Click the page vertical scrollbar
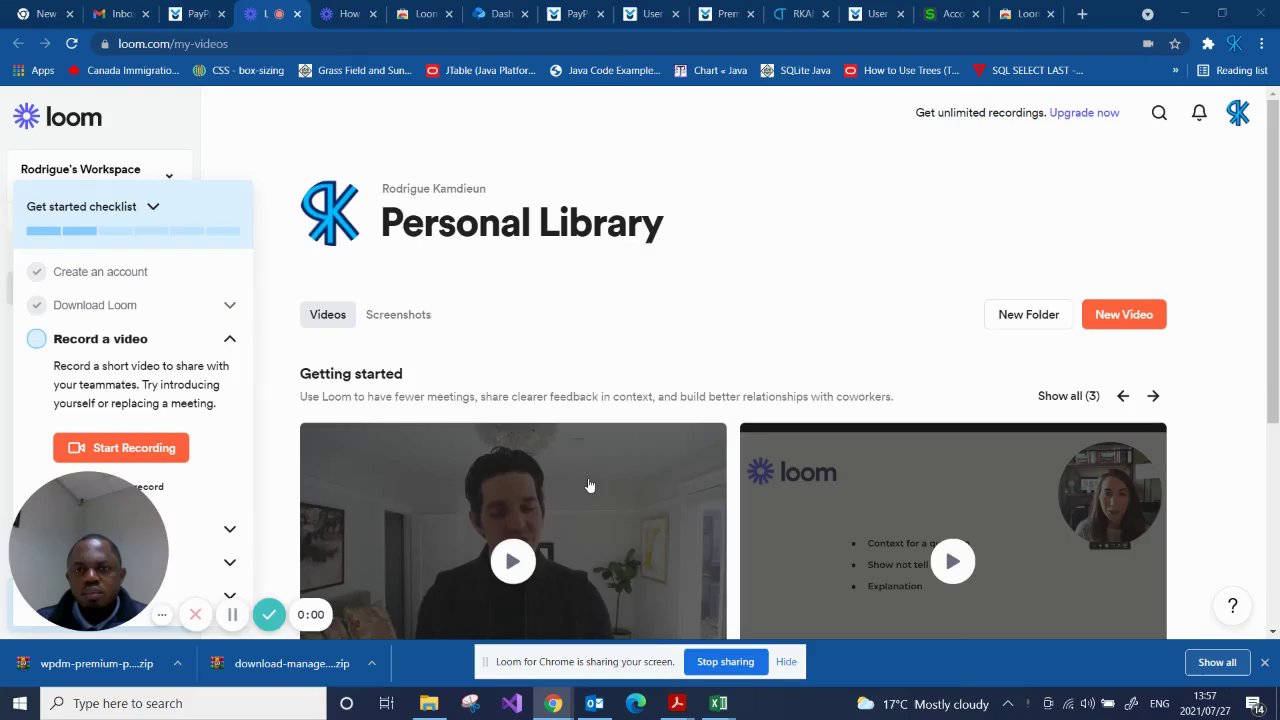This screenshot has width=1280, height=720. click(x=1272, y=260)
